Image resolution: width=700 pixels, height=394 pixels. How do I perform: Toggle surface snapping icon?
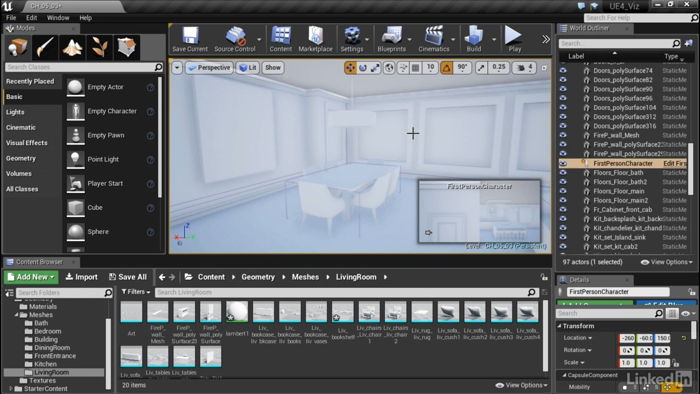click(x=403, y=68)
